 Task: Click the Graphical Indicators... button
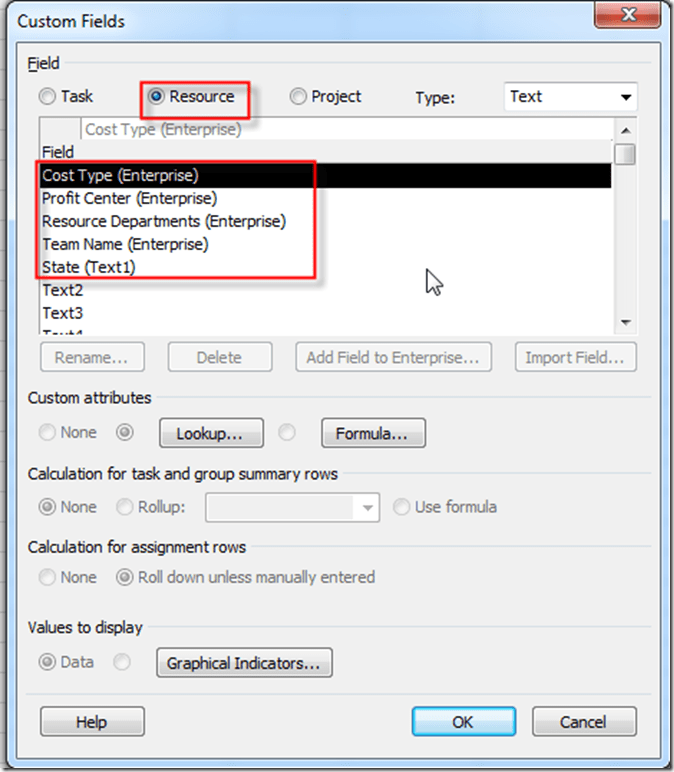tap(244, 663)
